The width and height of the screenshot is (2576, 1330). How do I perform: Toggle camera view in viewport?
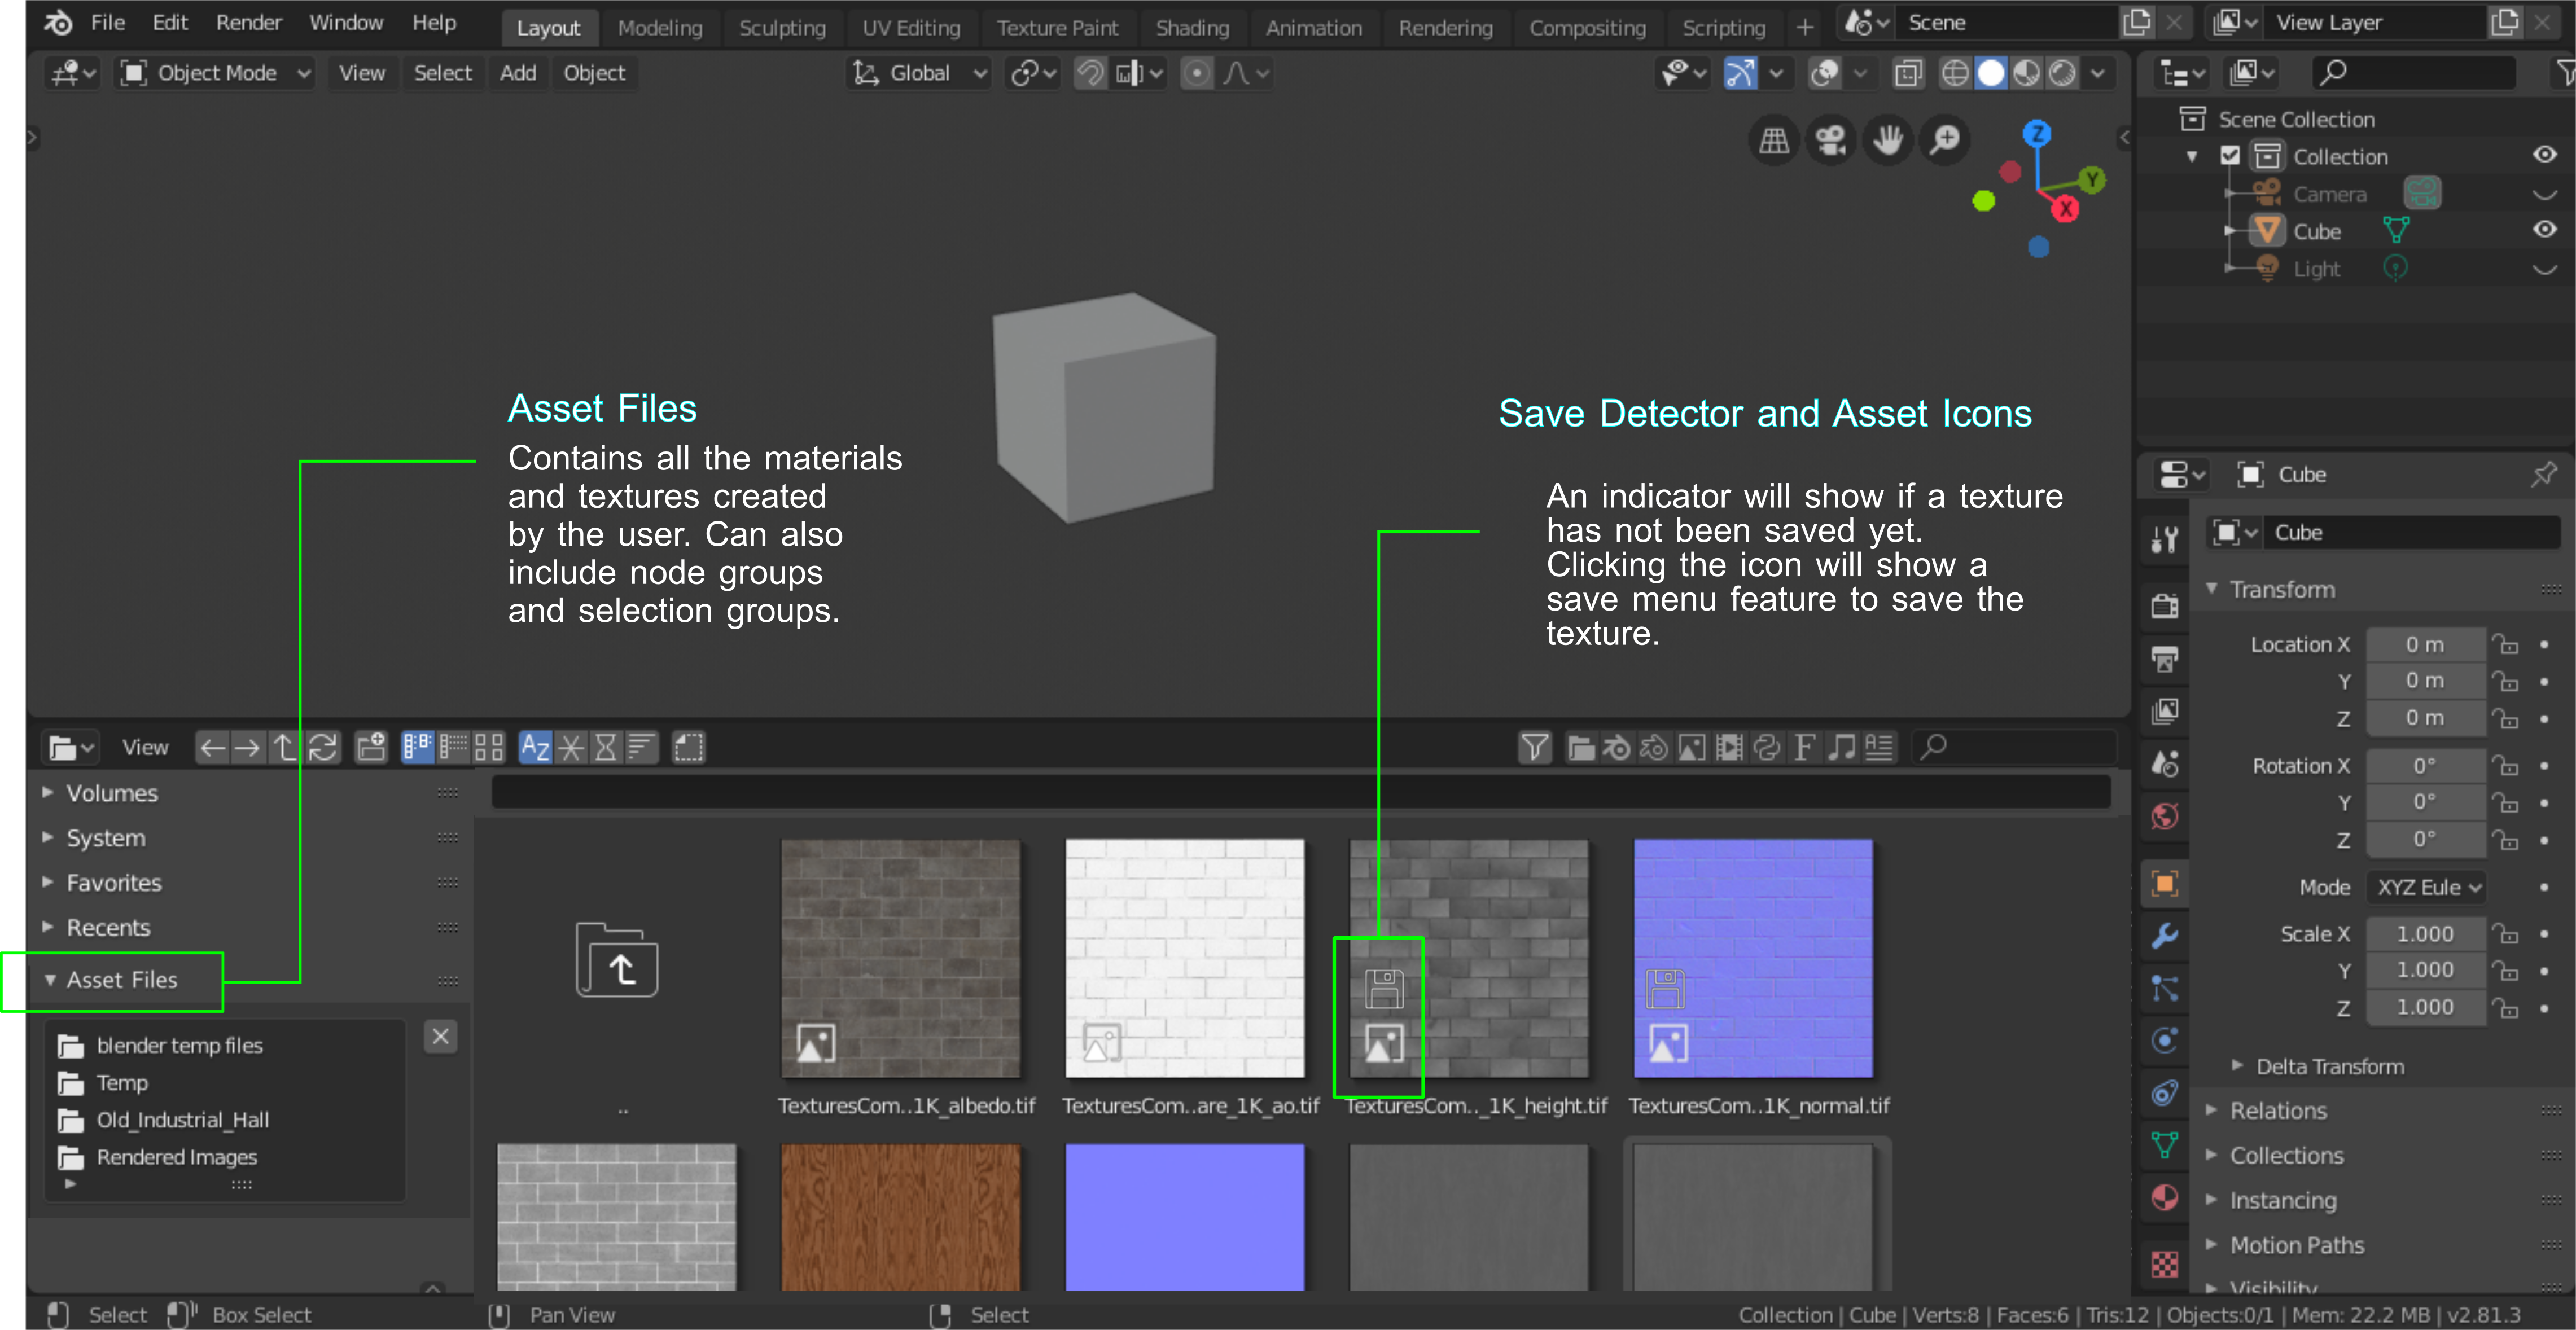click(1831, 141)
